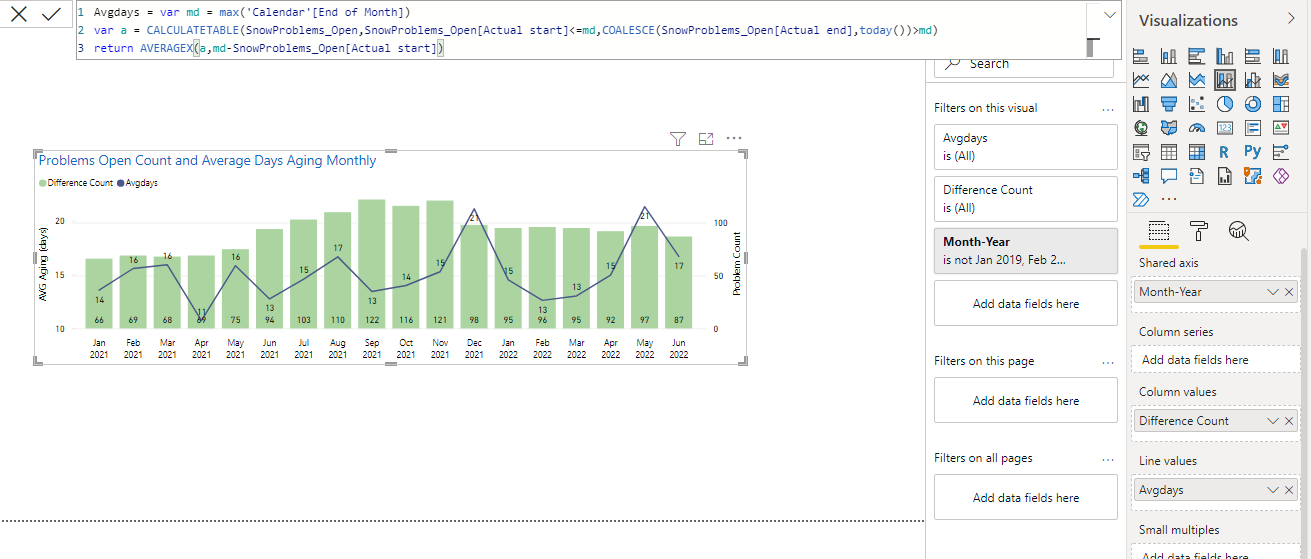Open Month-Year field dropdown in Shared axis
Screen dimensions: 1311x559
(x=1272, y=292)
